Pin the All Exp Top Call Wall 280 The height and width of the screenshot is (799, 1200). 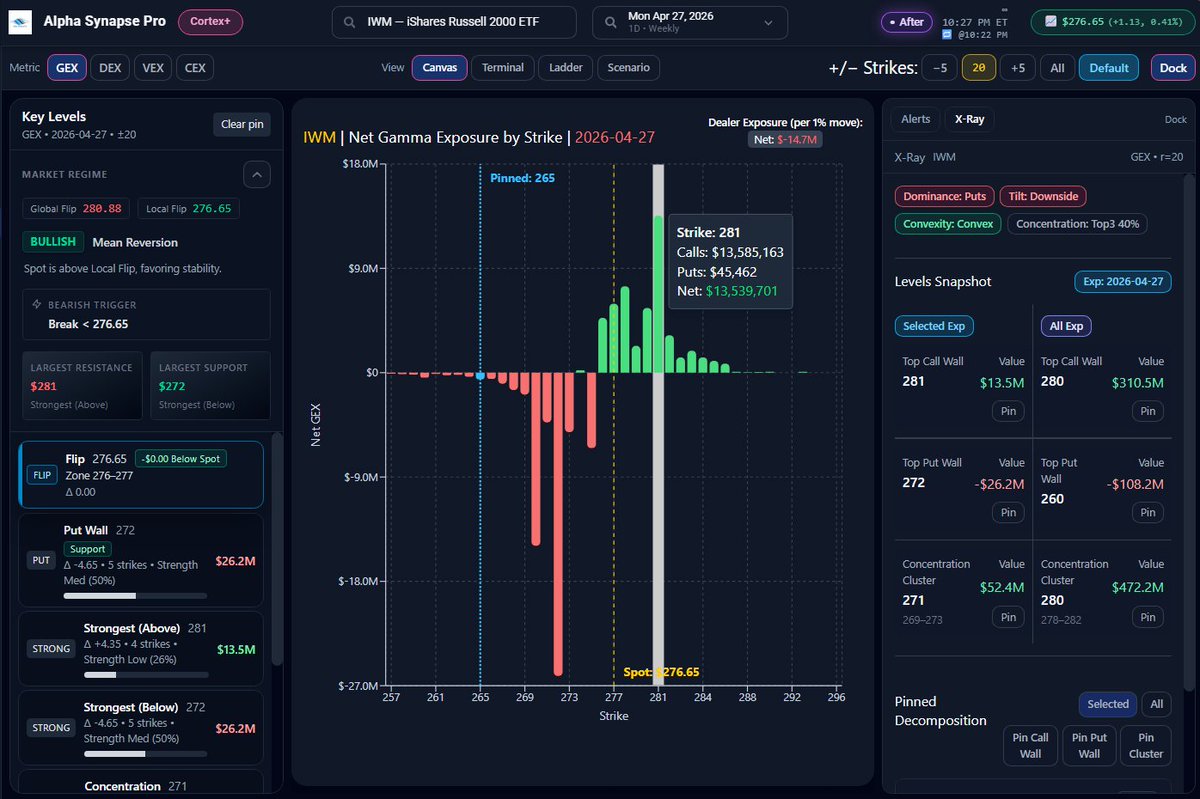click(x=1148, y=411)
